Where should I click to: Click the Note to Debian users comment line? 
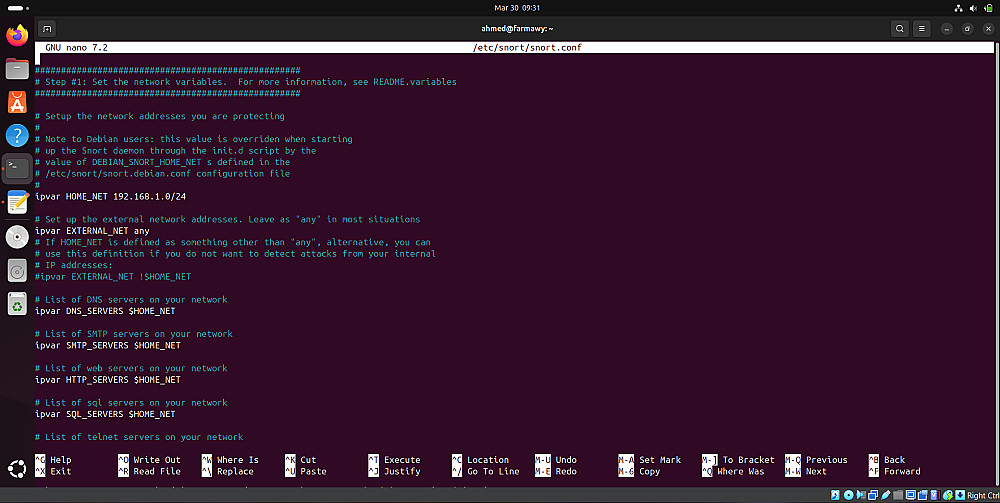194,139
